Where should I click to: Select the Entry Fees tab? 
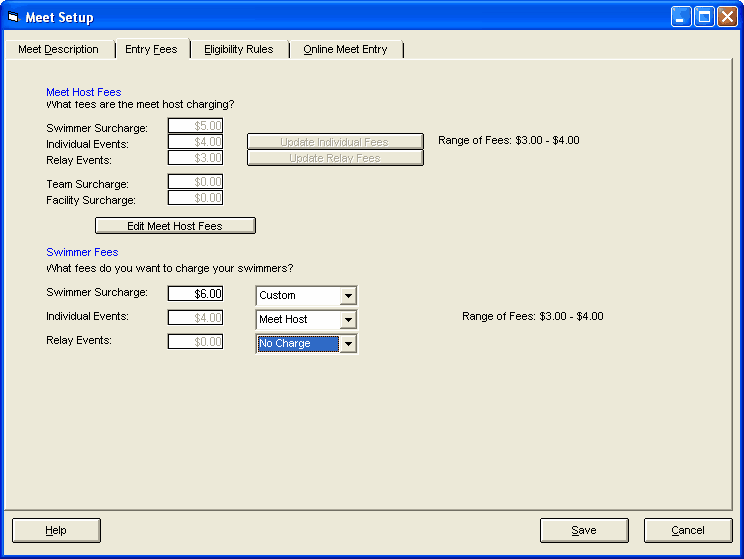click(151, 49)
